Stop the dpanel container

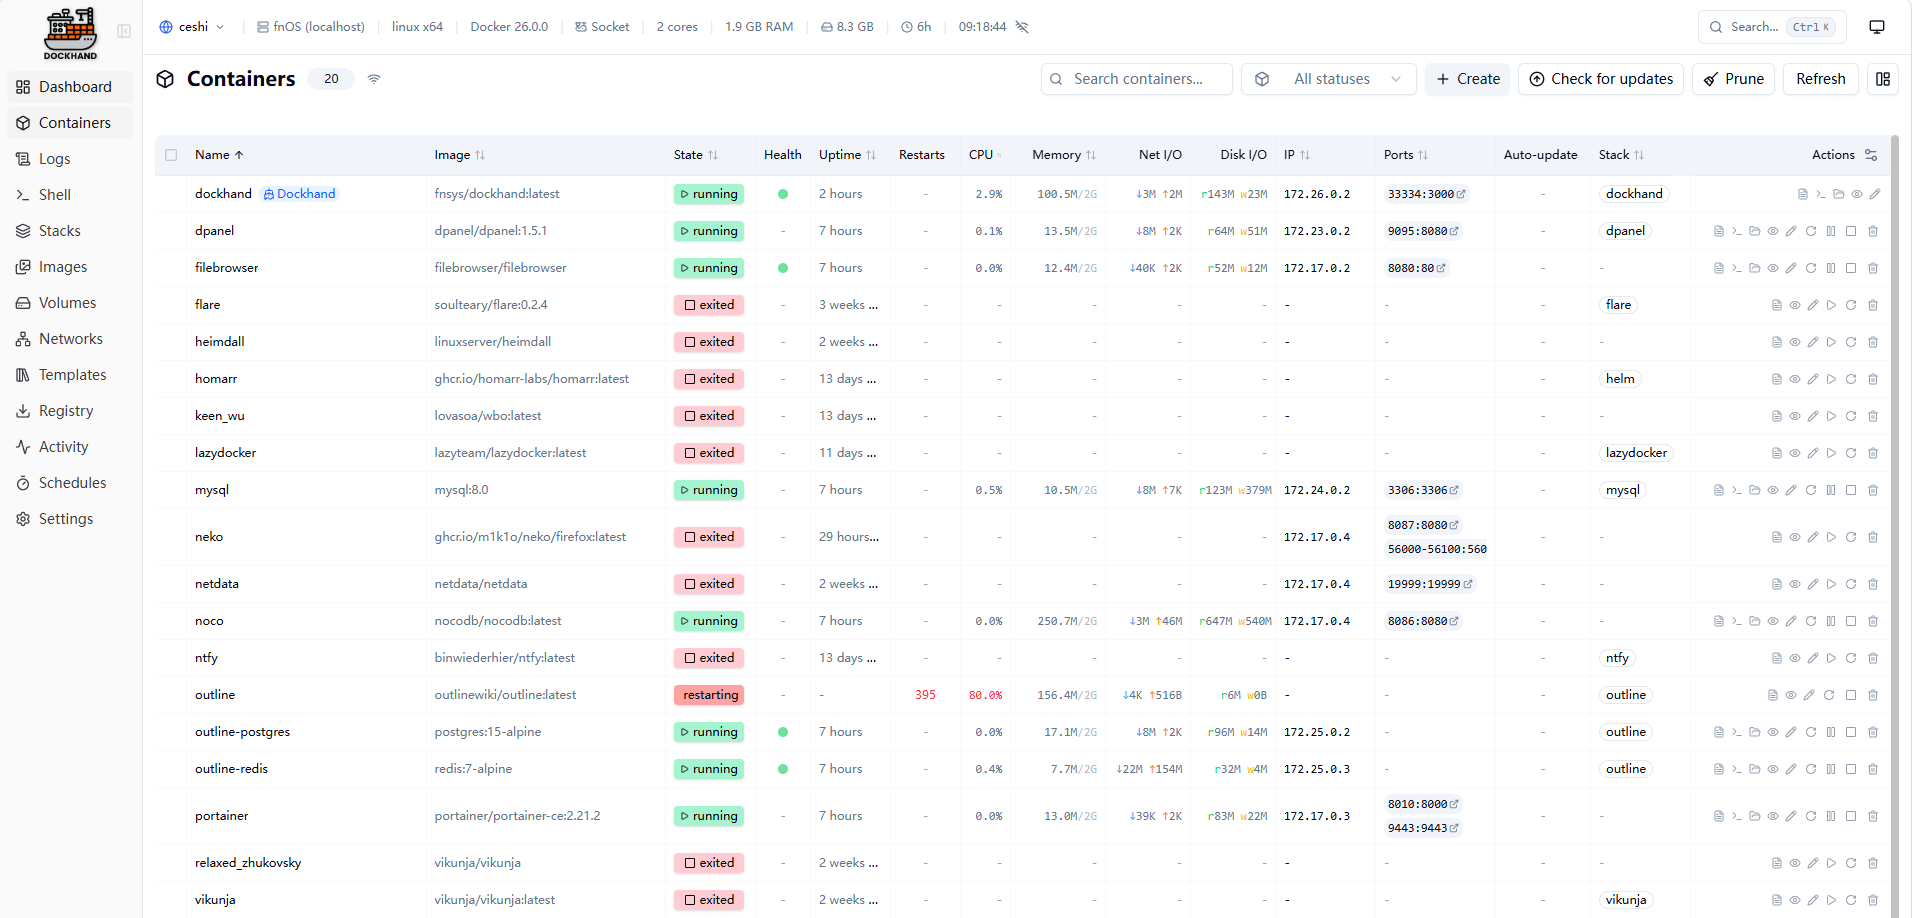tap(1851, 231)
